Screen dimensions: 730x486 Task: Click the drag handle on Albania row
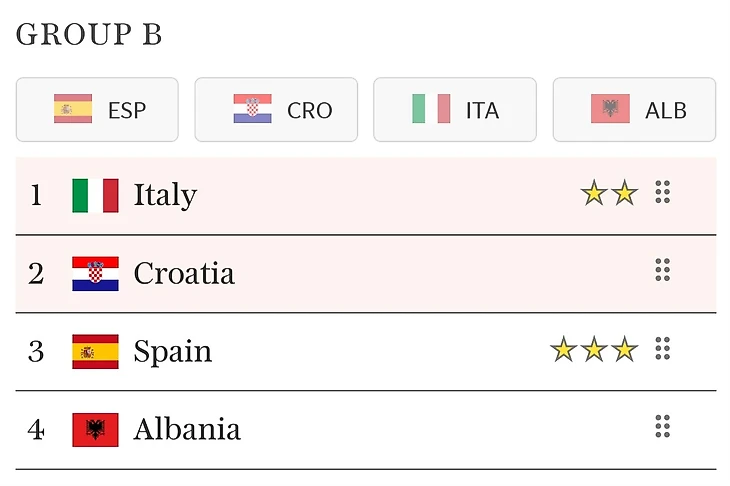pyautogui.click(x=662, y=427)
